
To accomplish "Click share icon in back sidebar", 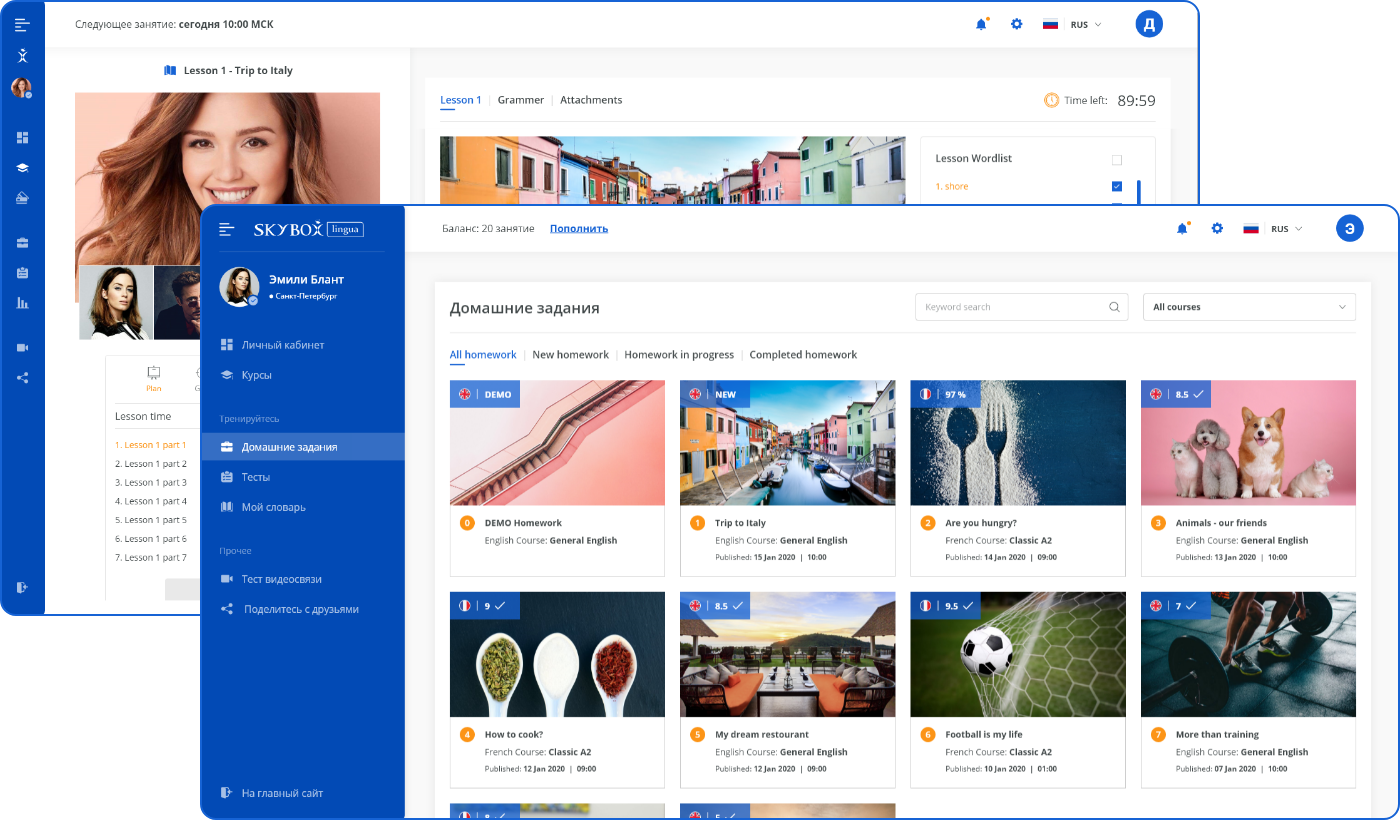I will click(x=22, y=378).
